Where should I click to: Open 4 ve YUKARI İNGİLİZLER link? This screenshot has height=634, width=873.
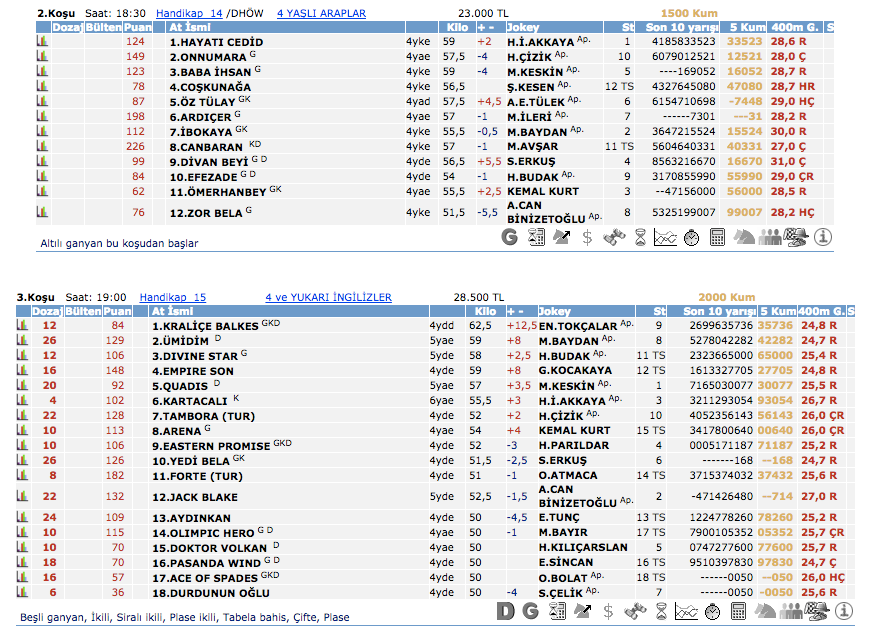pyautogui.click(x=328, y=297)
